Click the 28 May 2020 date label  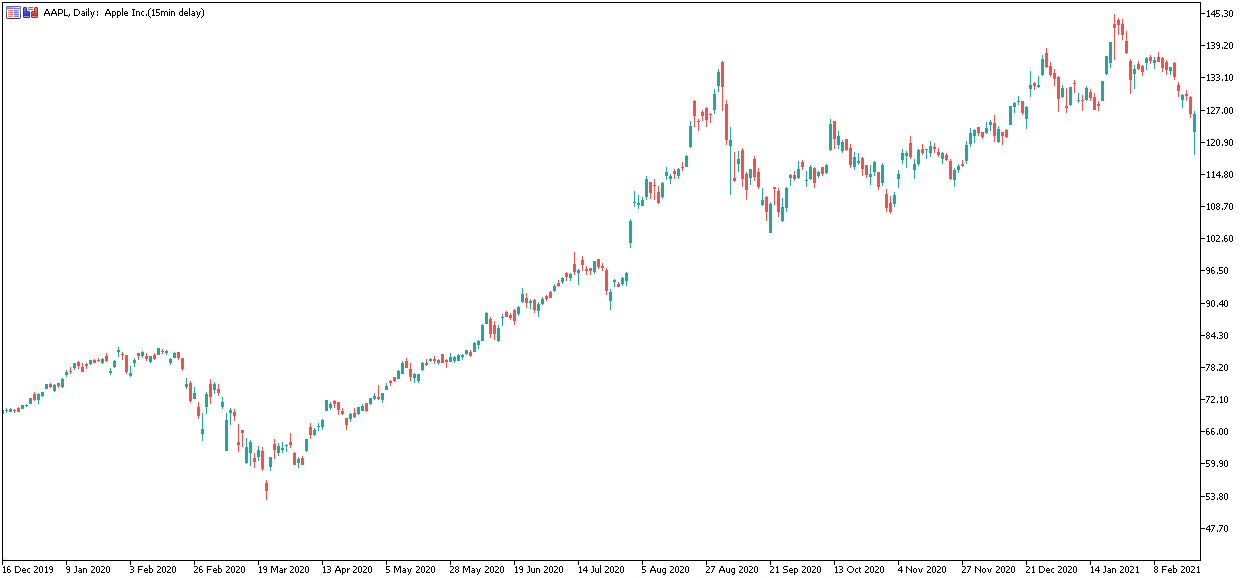(x=476, y=569)
